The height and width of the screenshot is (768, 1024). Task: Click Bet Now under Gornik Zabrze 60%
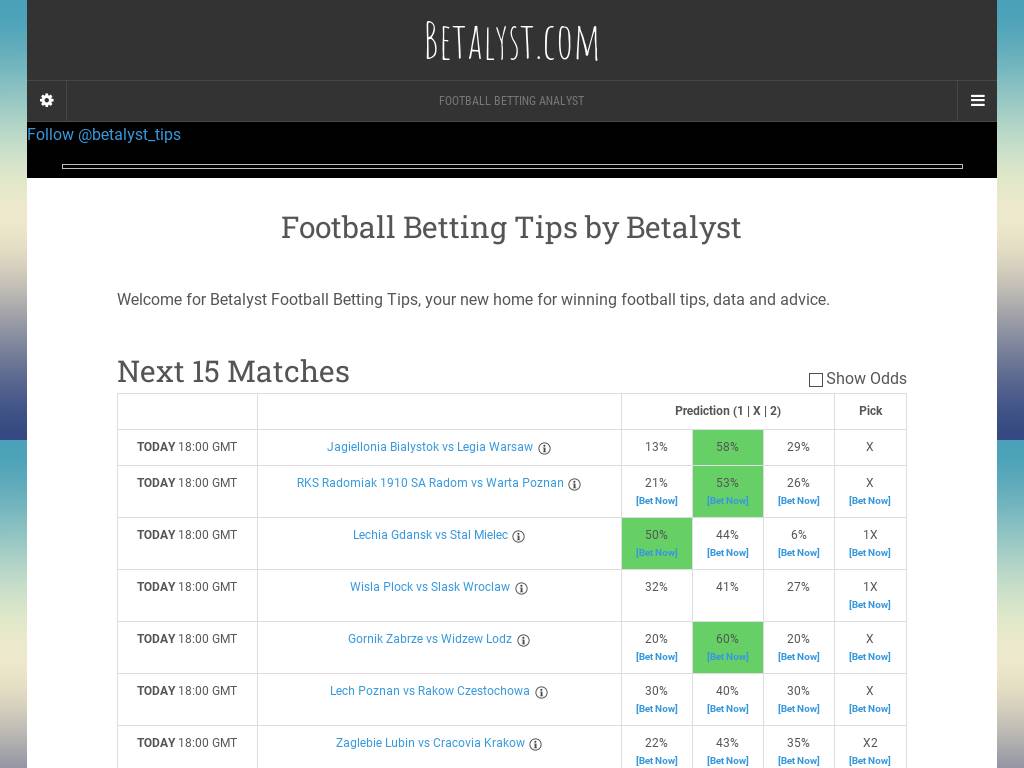728,657
